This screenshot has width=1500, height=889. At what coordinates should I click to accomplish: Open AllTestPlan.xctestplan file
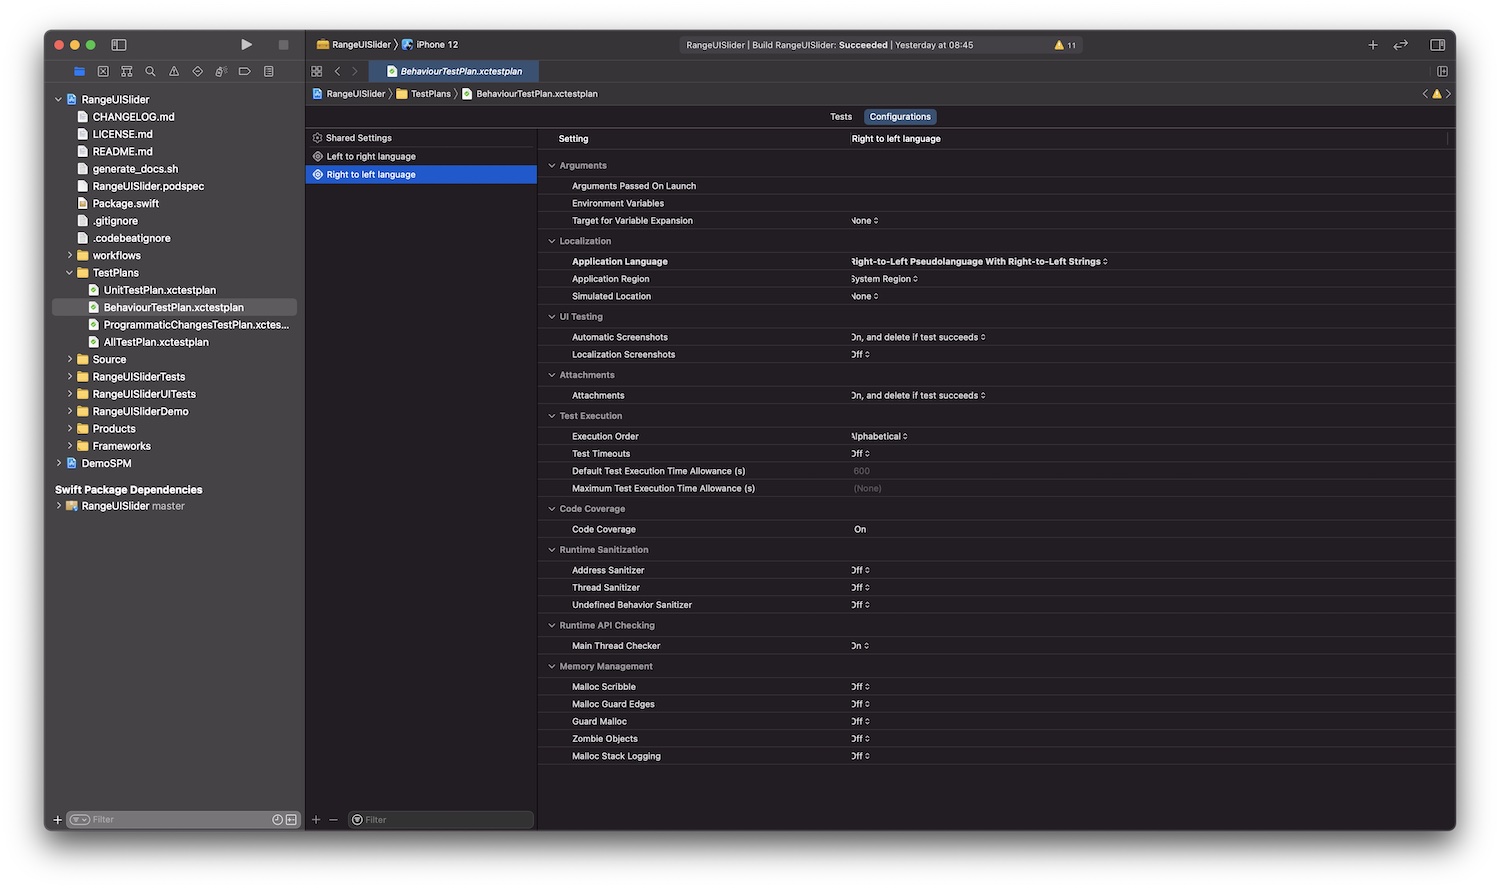(156, 343)
